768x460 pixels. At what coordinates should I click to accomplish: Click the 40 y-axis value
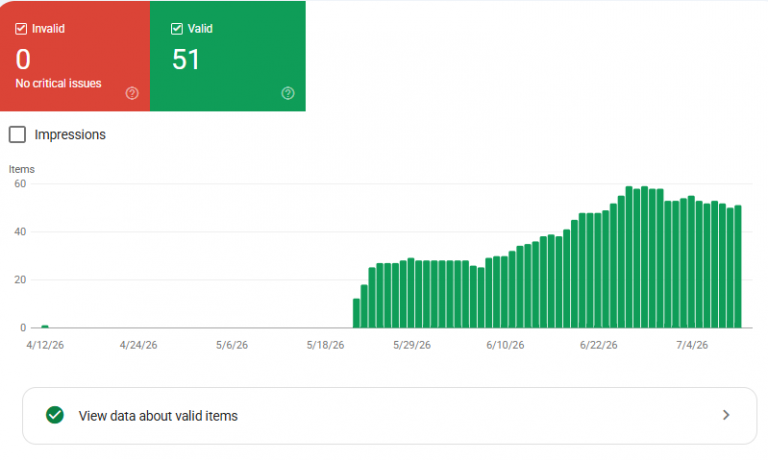(x=20, y=232)
